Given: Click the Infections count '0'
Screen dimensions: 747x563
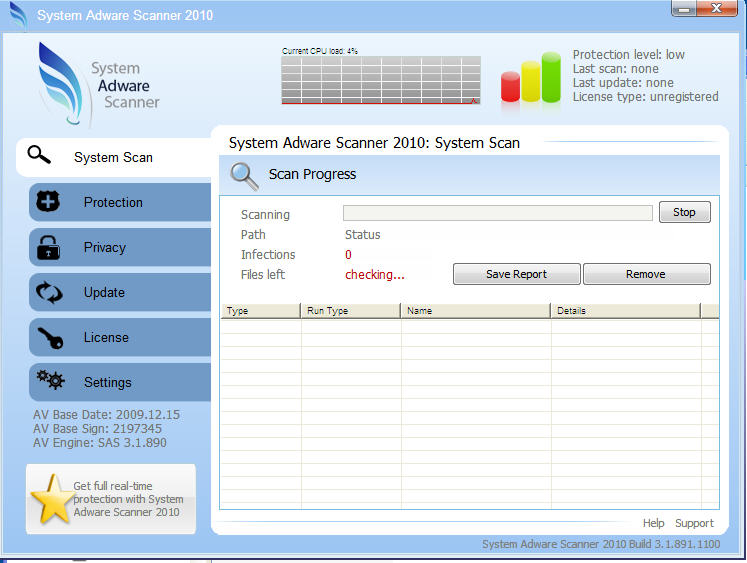Looking at the screenshot, I should pos(348,255).
